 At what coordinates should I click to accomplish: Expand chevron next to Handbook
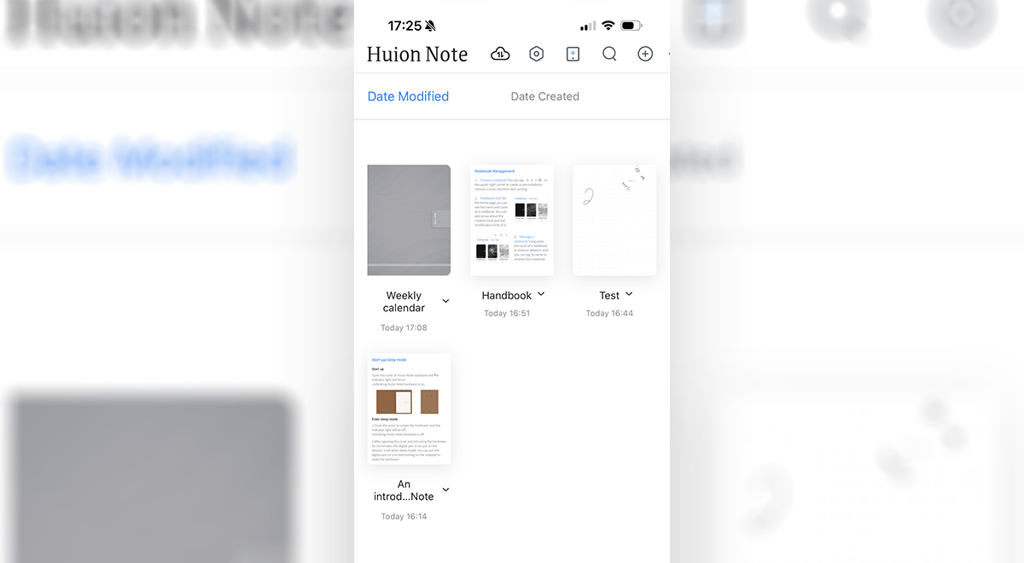[541, 295]
